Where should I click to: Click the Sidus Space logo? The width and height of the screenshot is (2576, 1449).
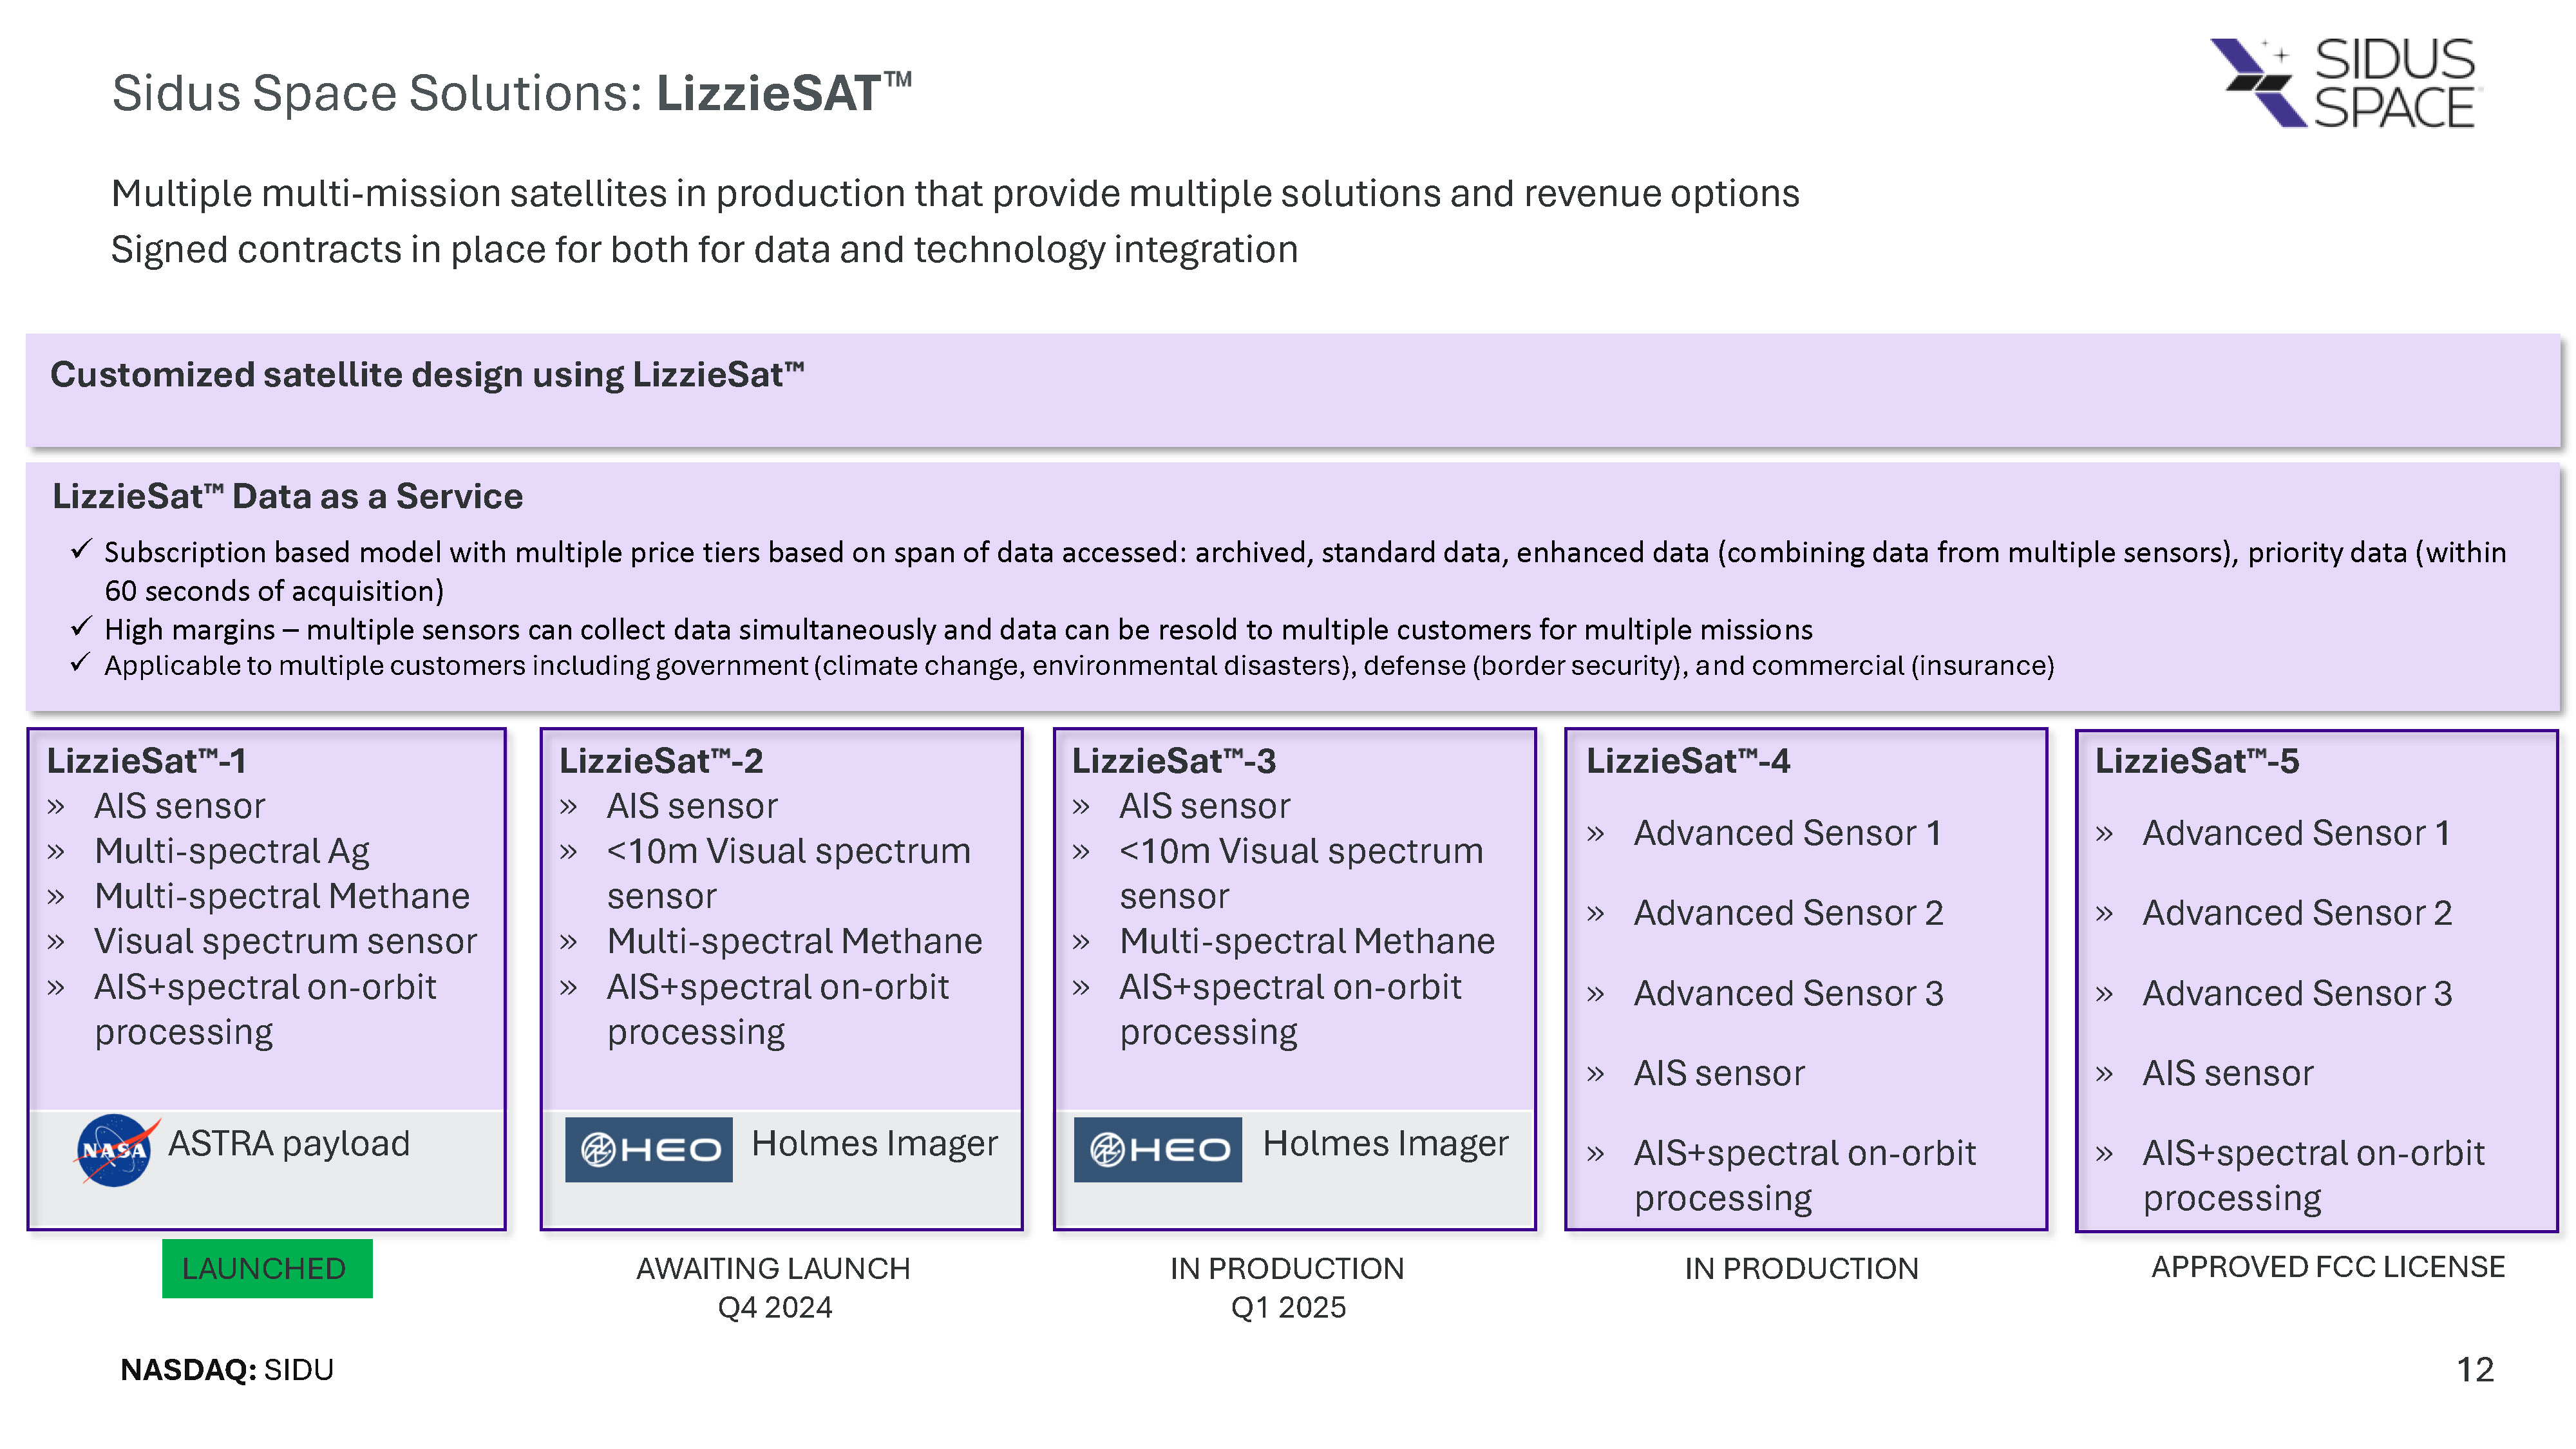point(2345,83)
